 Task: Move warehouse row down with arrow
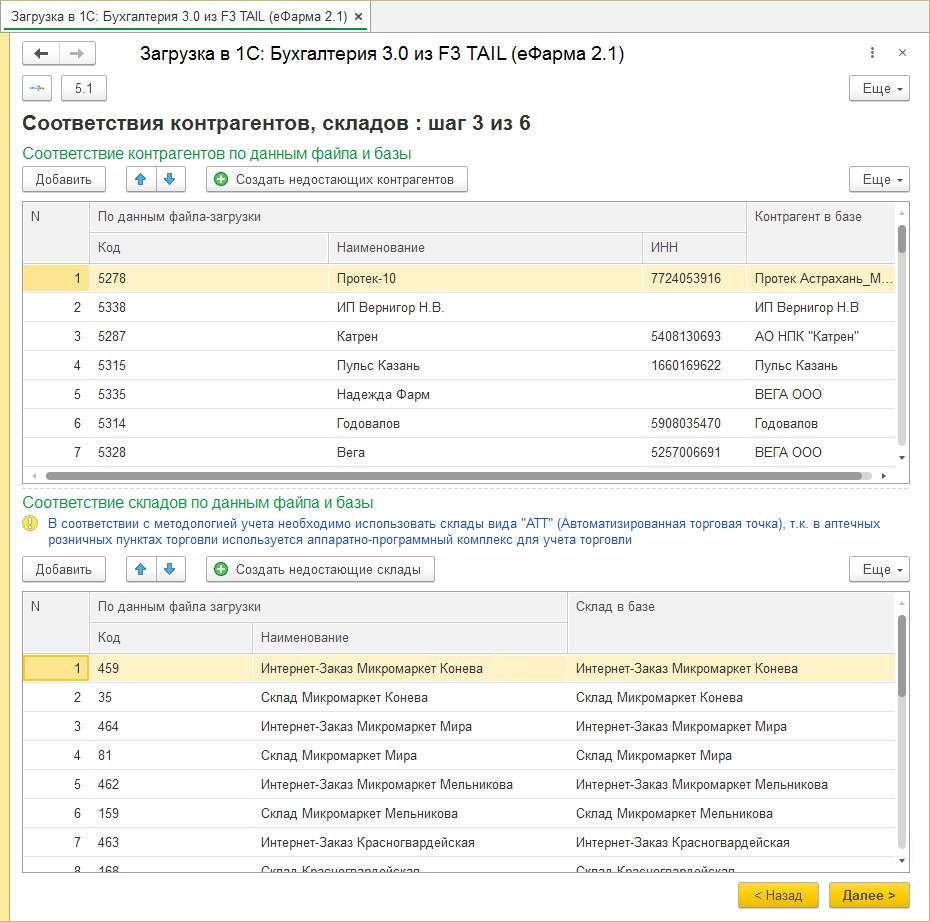click(170, 570)
